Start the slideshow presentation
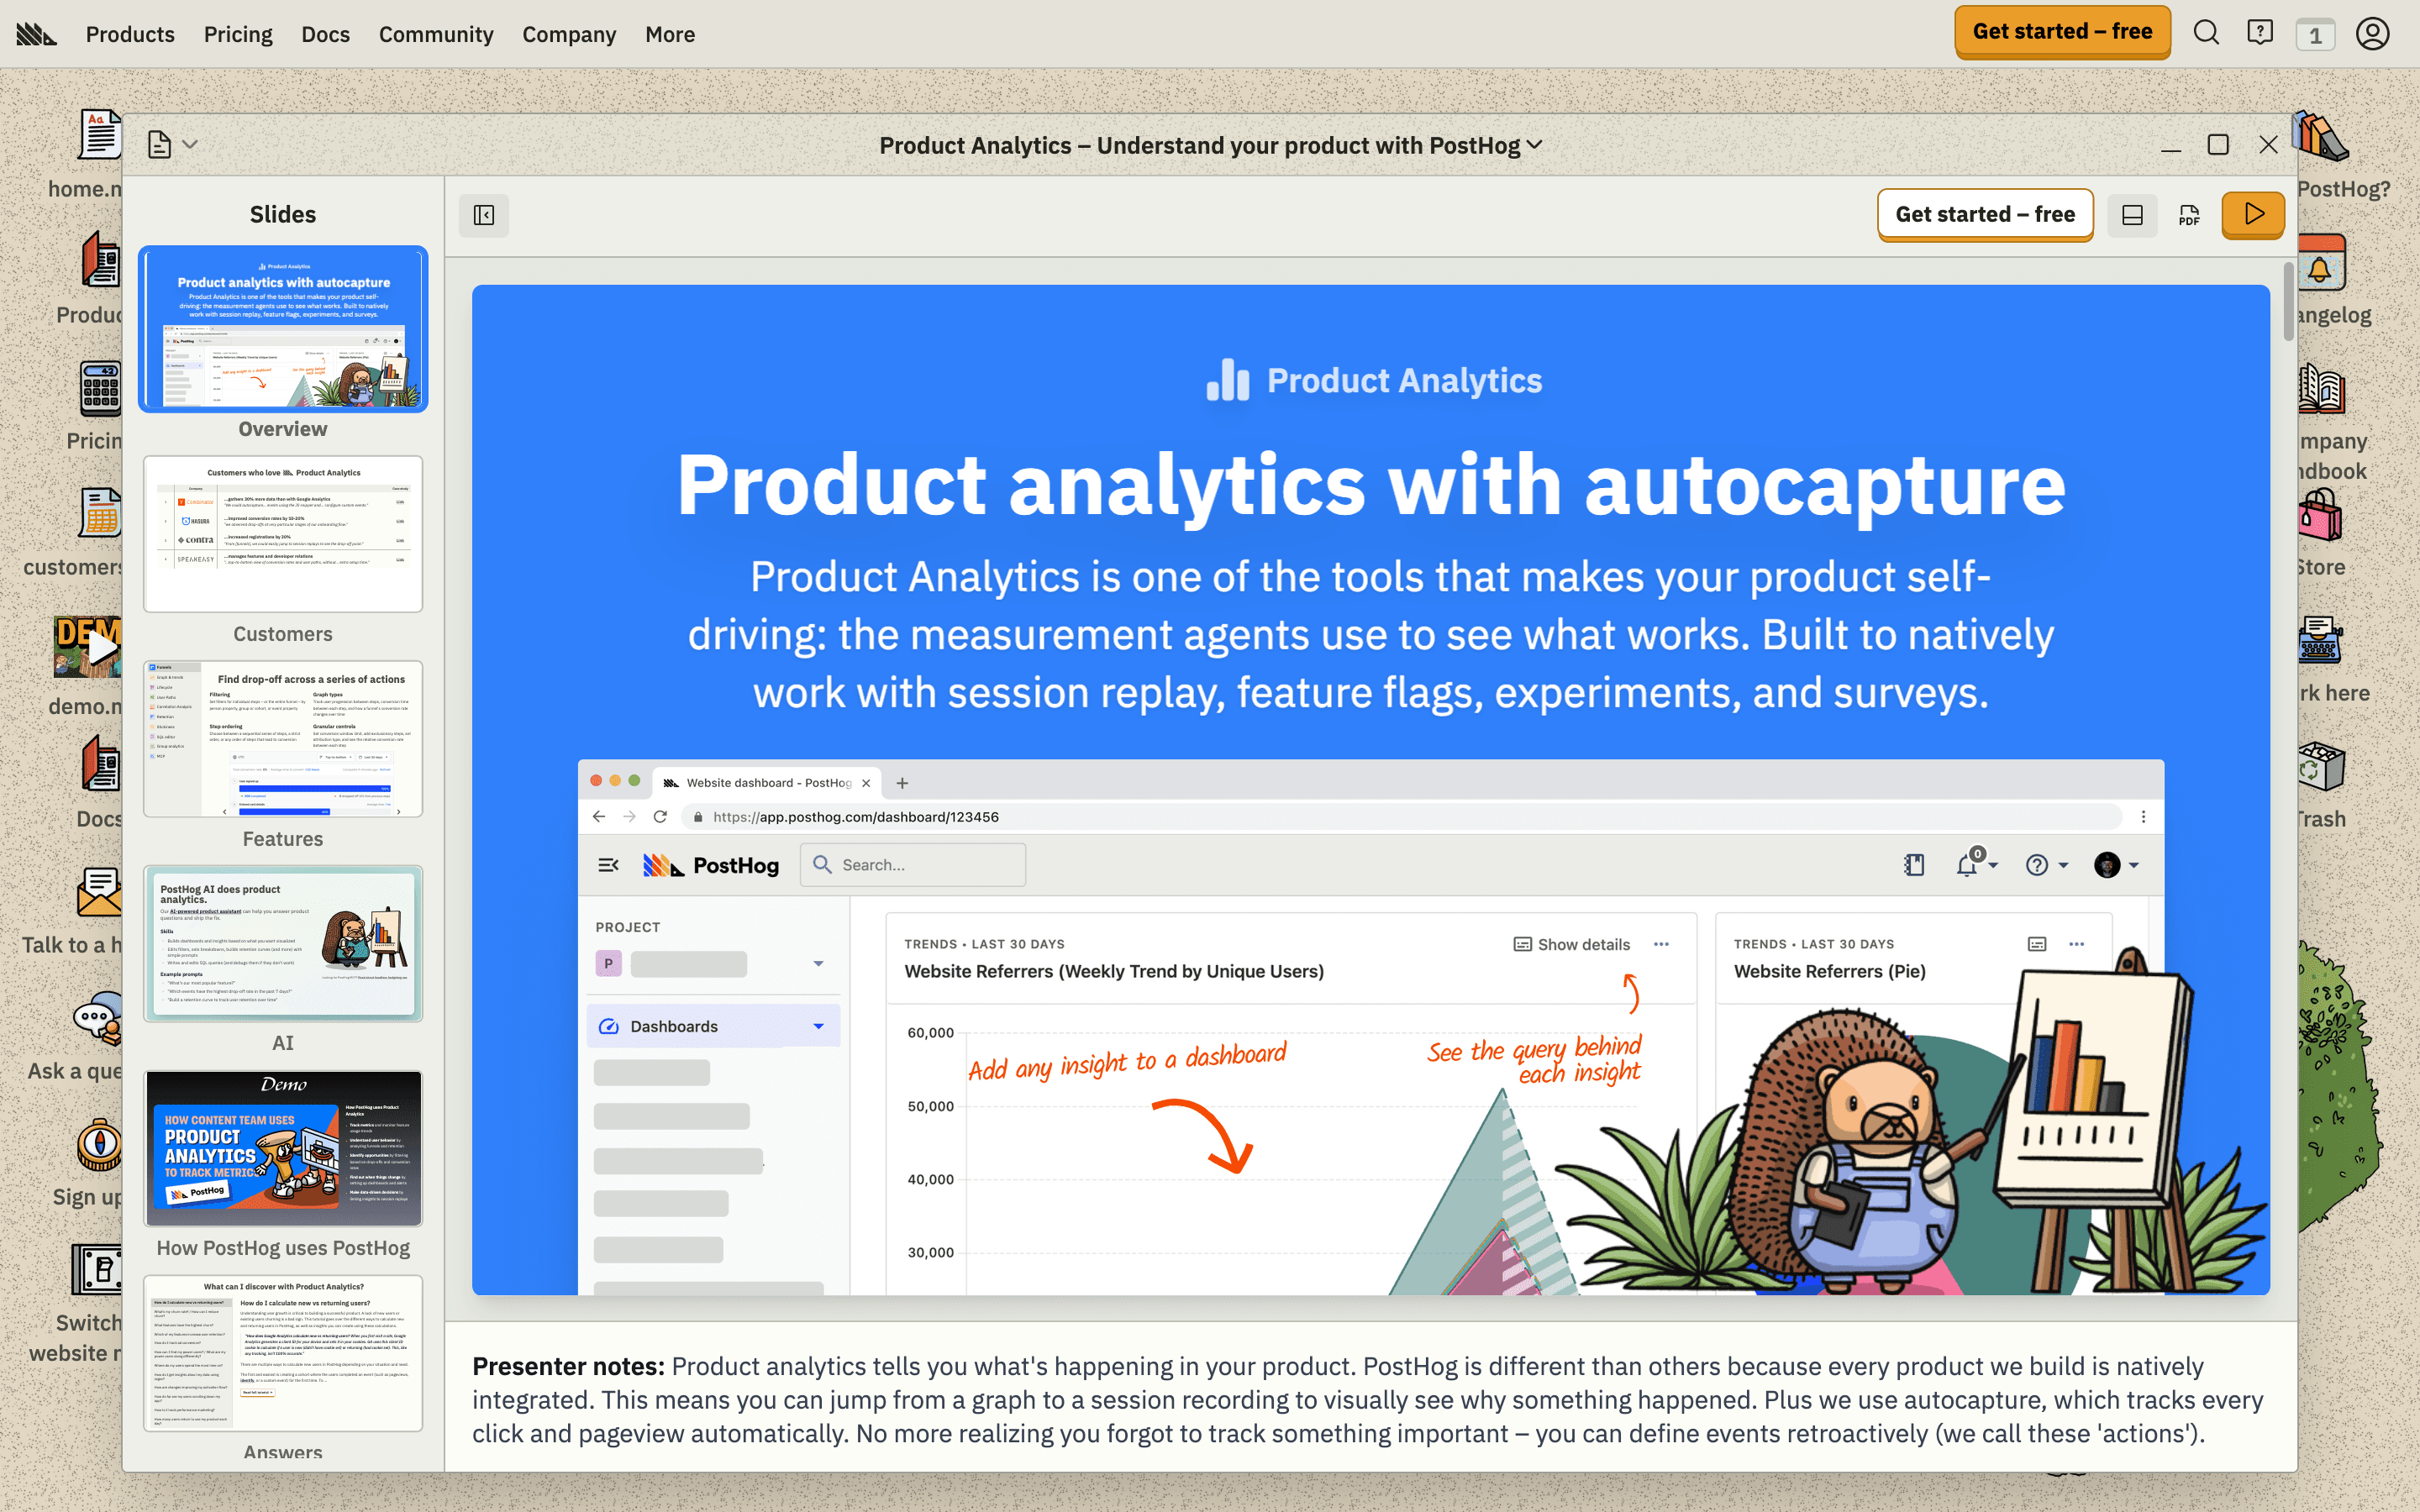 (x=2253, y=214)
